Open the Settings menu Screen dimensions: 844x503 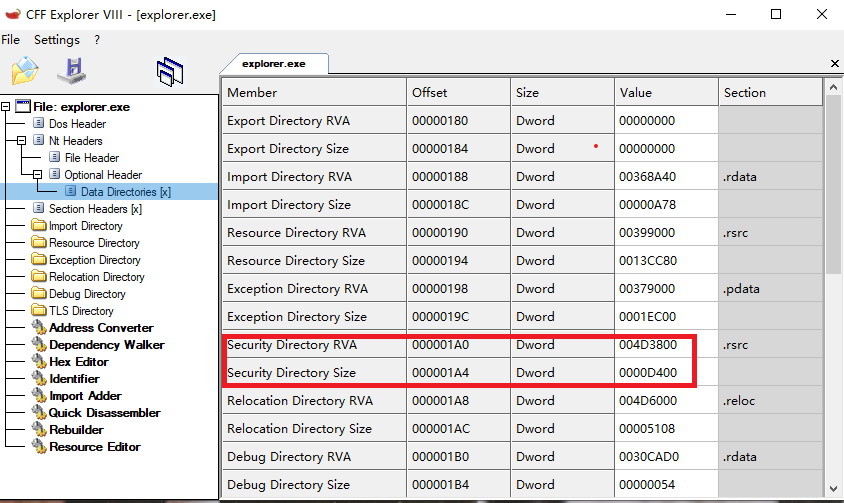pyautogui.click(x=56, y=40)
